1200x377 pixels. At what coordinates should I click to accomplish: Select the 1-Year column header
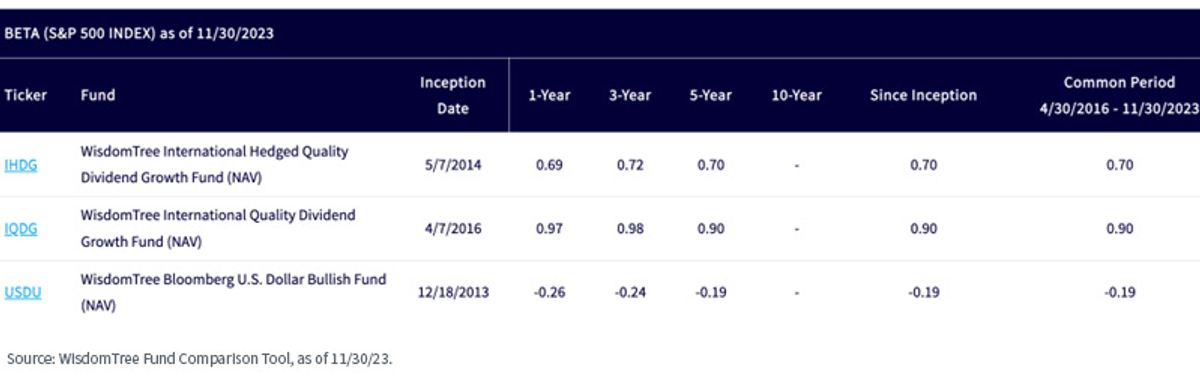pyautogui.click(x=550, y=96)
